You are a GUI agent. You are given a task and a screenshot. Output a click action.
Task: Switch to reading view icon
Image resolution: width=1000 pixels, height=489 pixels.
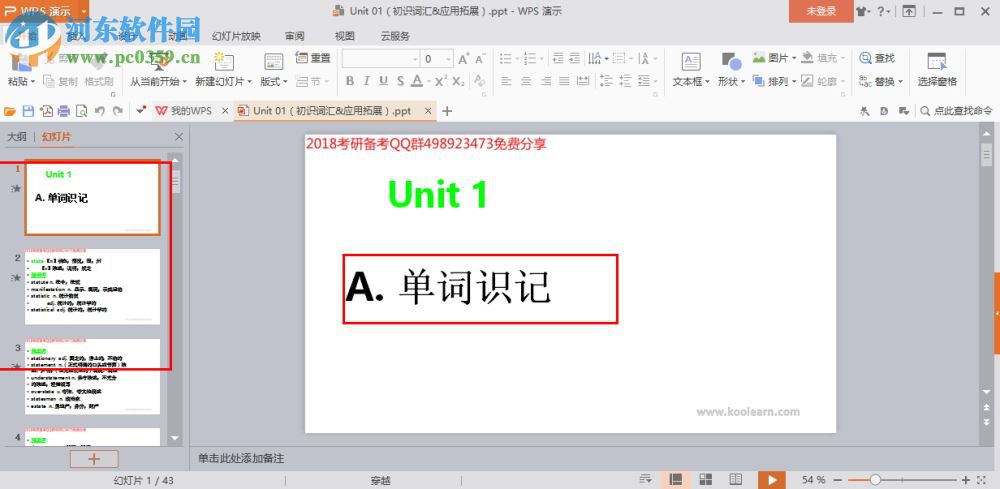(735, 479)
